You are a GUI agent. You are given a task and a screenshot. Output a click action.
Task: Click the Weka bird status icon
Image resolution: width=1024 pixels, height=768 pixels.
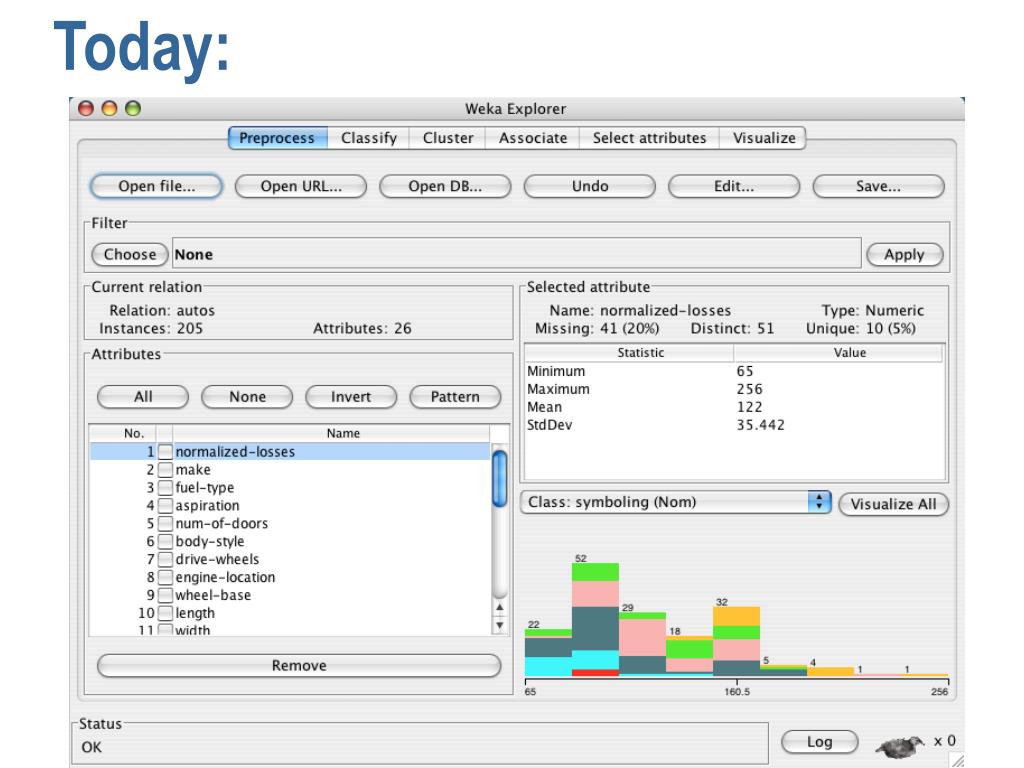pyautogui.click(x=900, y=746)
